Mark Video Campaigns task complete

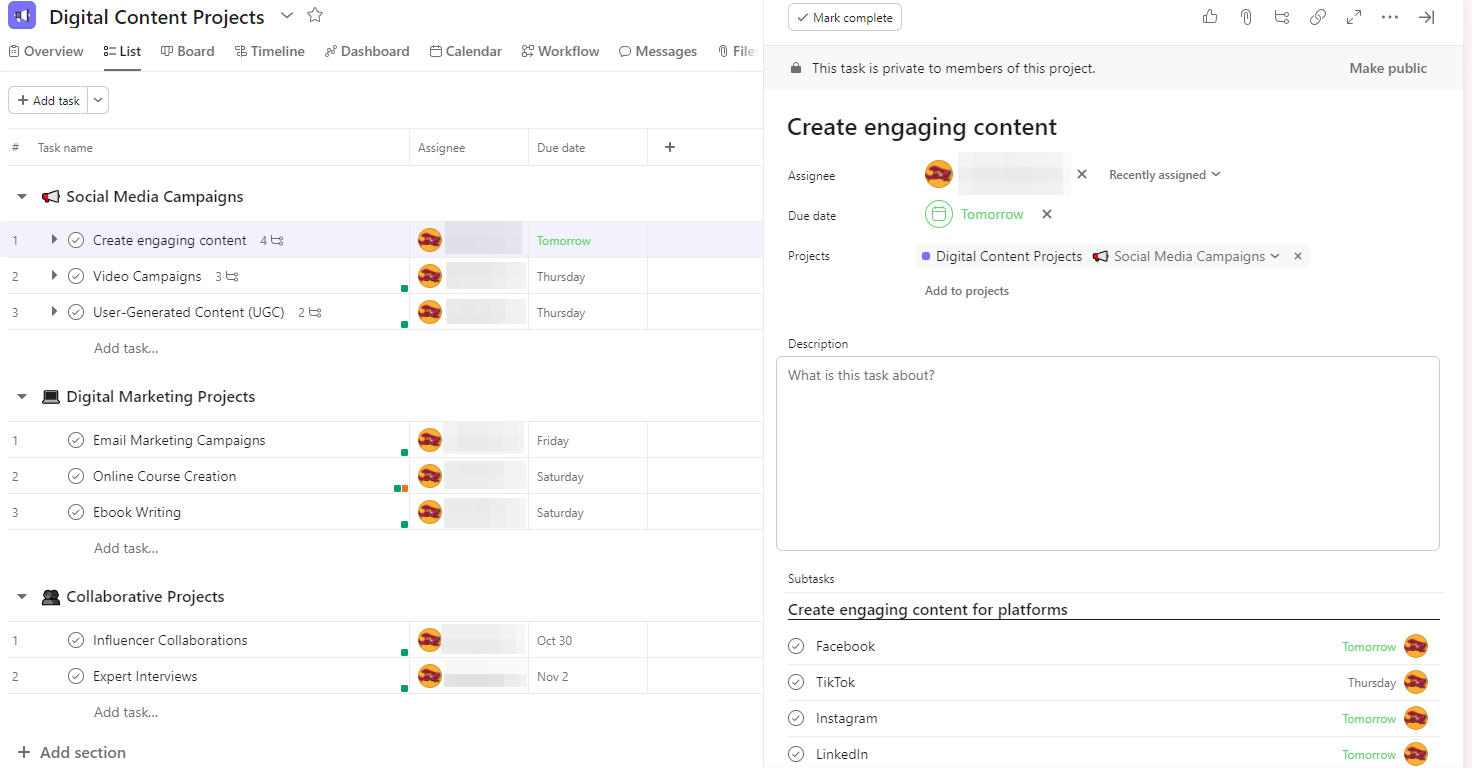(76, 276)
